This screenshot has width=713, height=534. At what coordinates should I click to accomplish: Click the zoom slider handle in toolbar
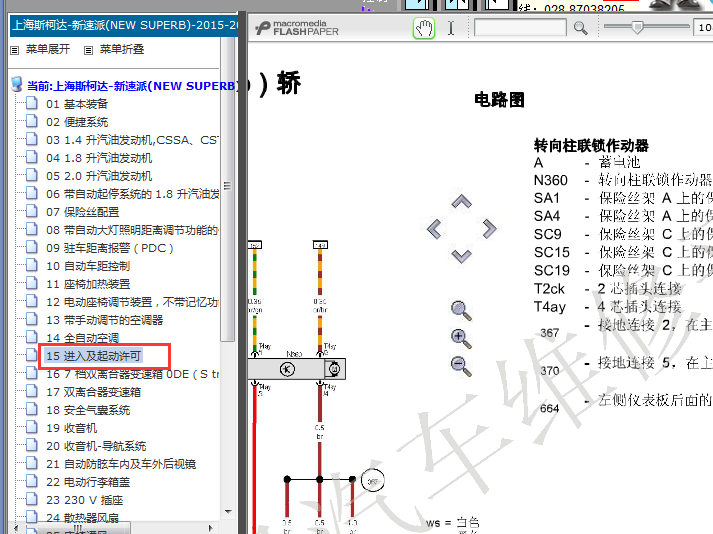click(638, 27)
